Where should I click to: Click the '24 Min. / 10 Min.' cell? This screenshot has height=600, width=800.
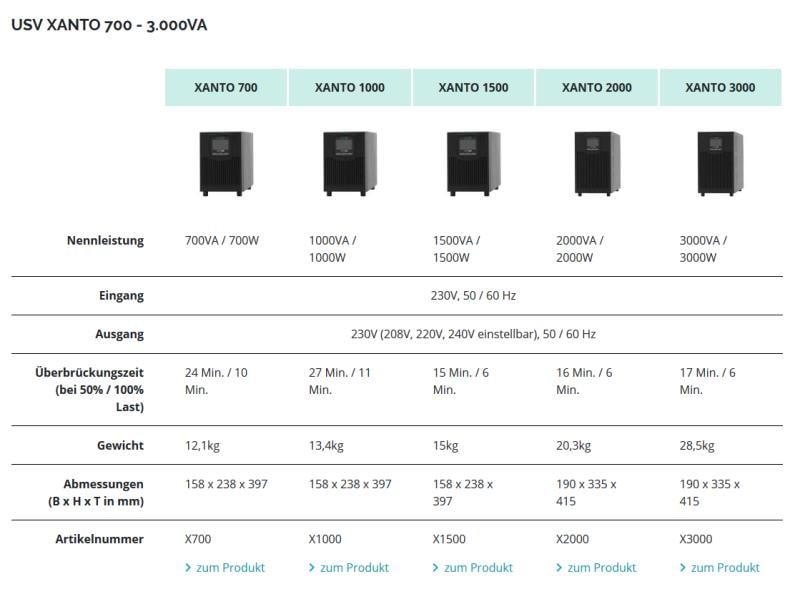click(216, 381)
